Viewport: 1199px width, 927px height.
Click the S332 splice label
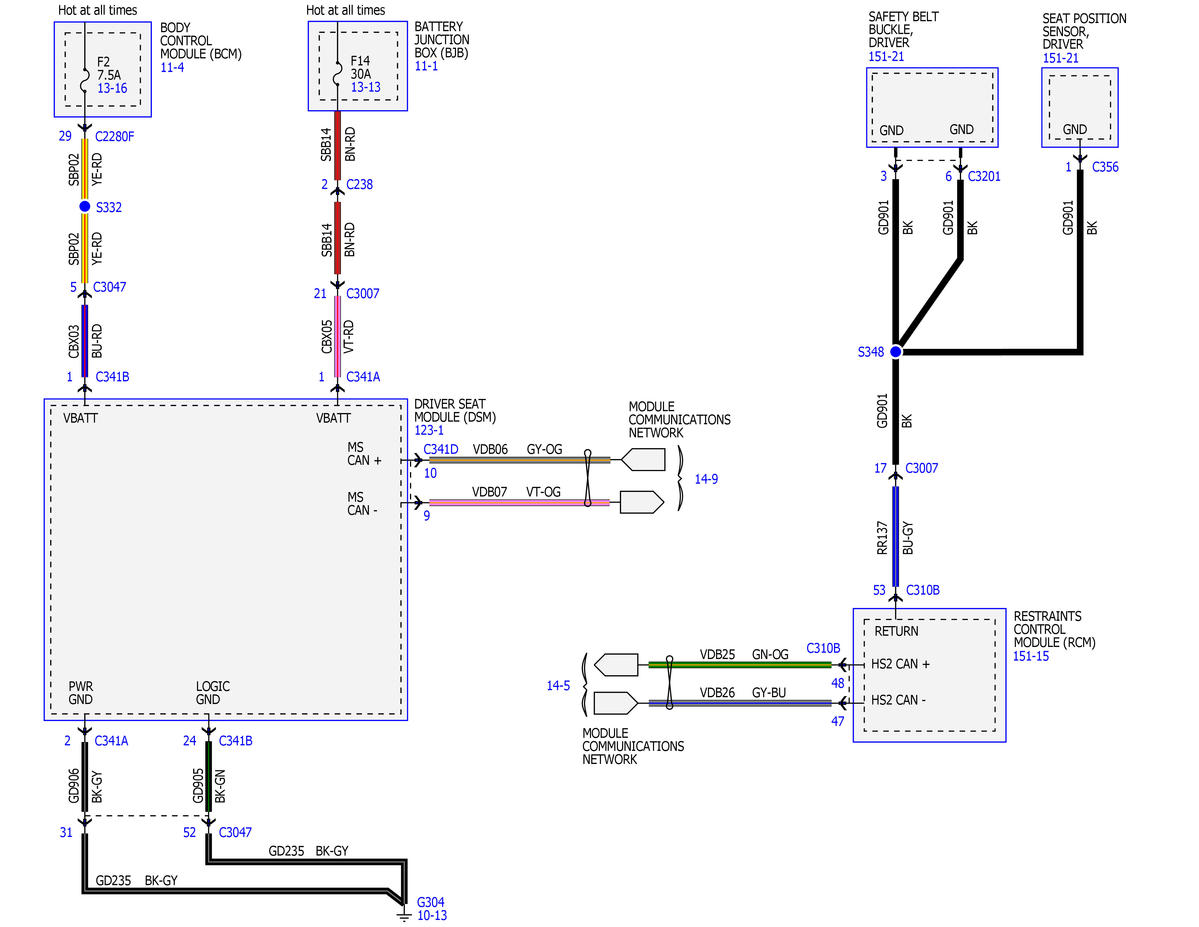[x=109, y=207]
